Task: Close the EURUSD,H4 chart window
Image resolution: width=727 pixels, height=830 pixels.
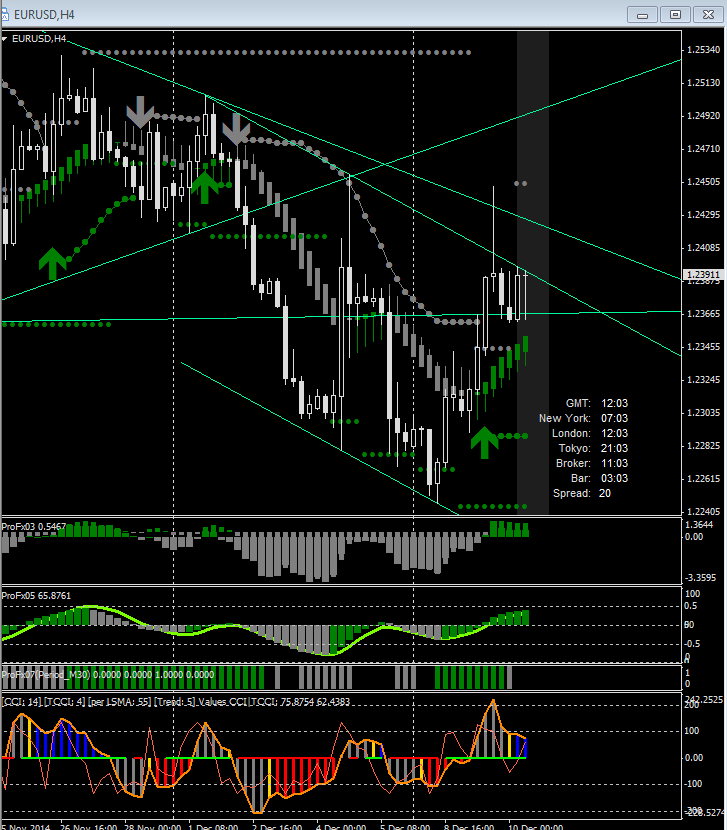Action: click(x=706, y=14)
